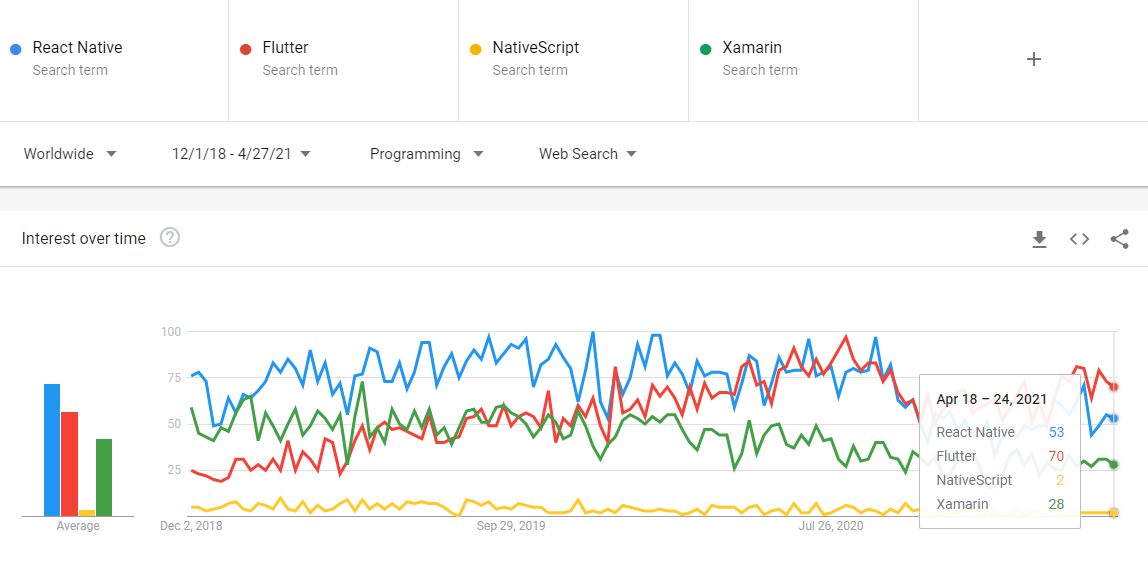Expand the Programming category dropdown
The image size is (1148, 561).
(427, 154)
